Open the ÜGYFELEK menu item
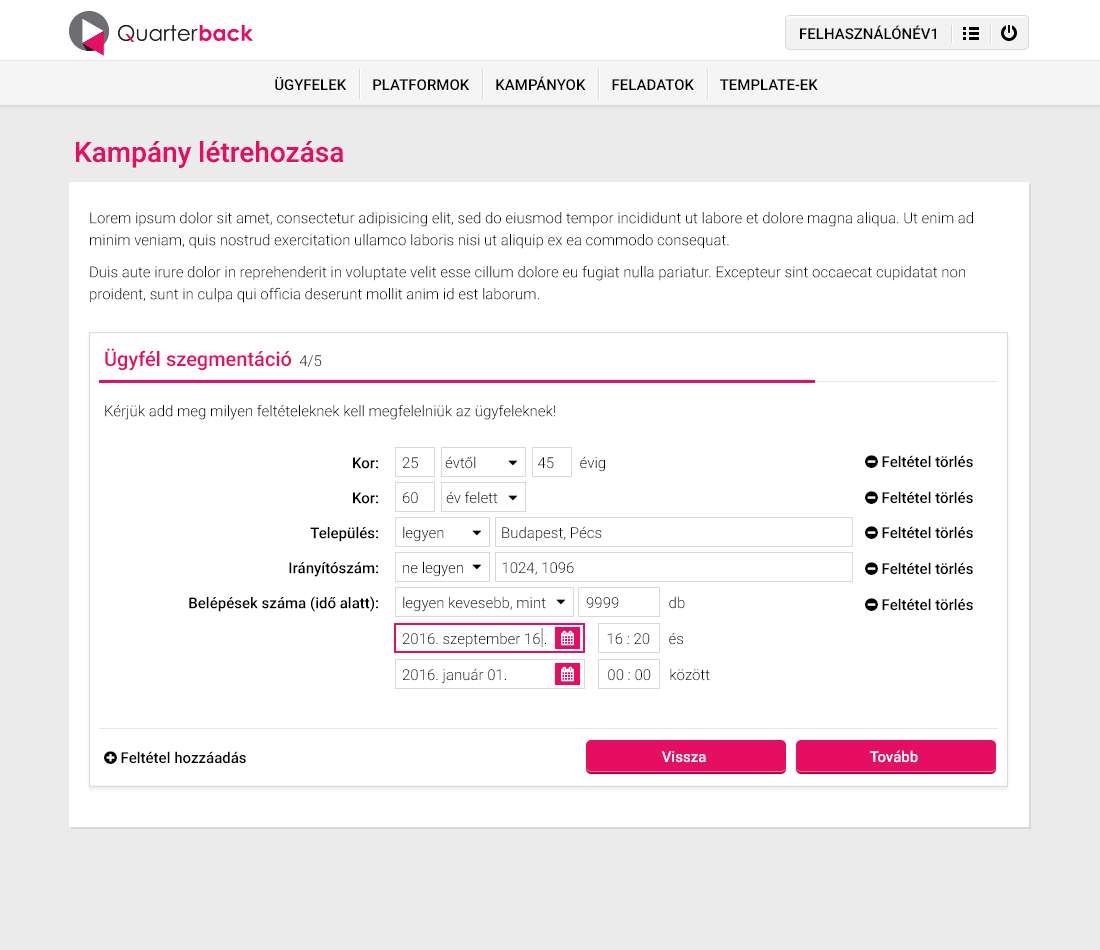 [310, 85]
